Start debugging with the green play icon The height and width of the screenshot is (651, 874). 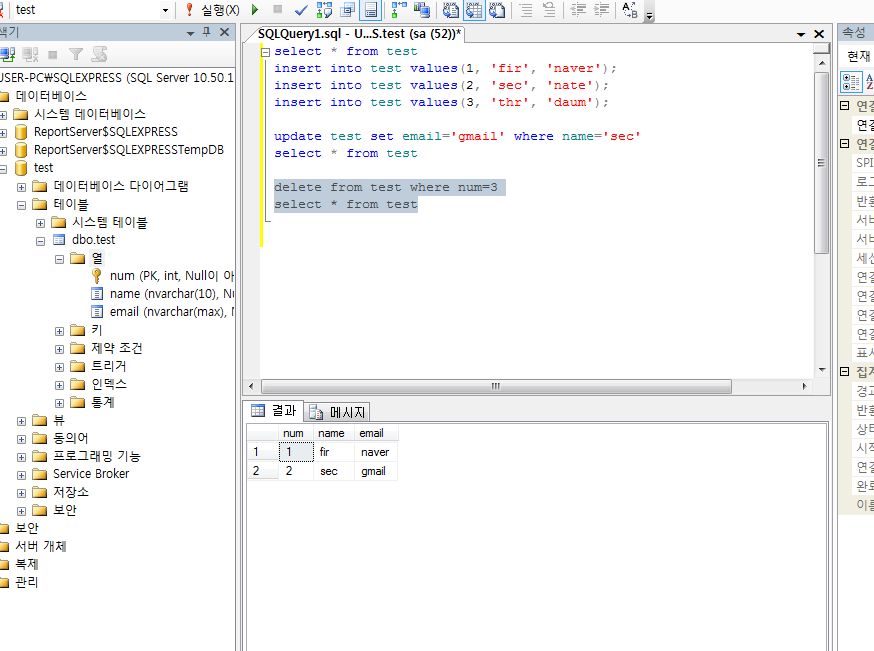(x=255, y=9)
